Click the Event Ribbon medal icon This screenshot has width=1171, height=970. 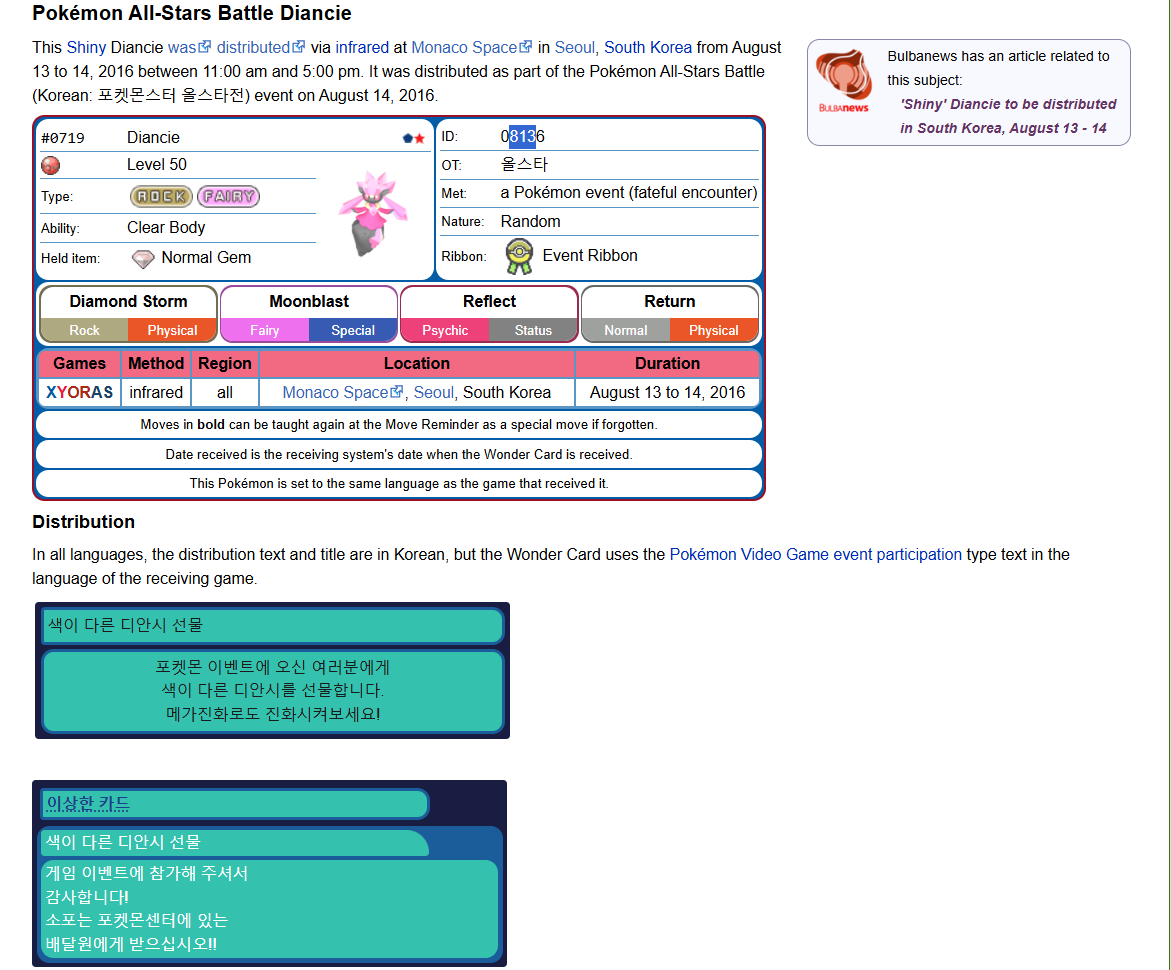(x=518, y=256)
